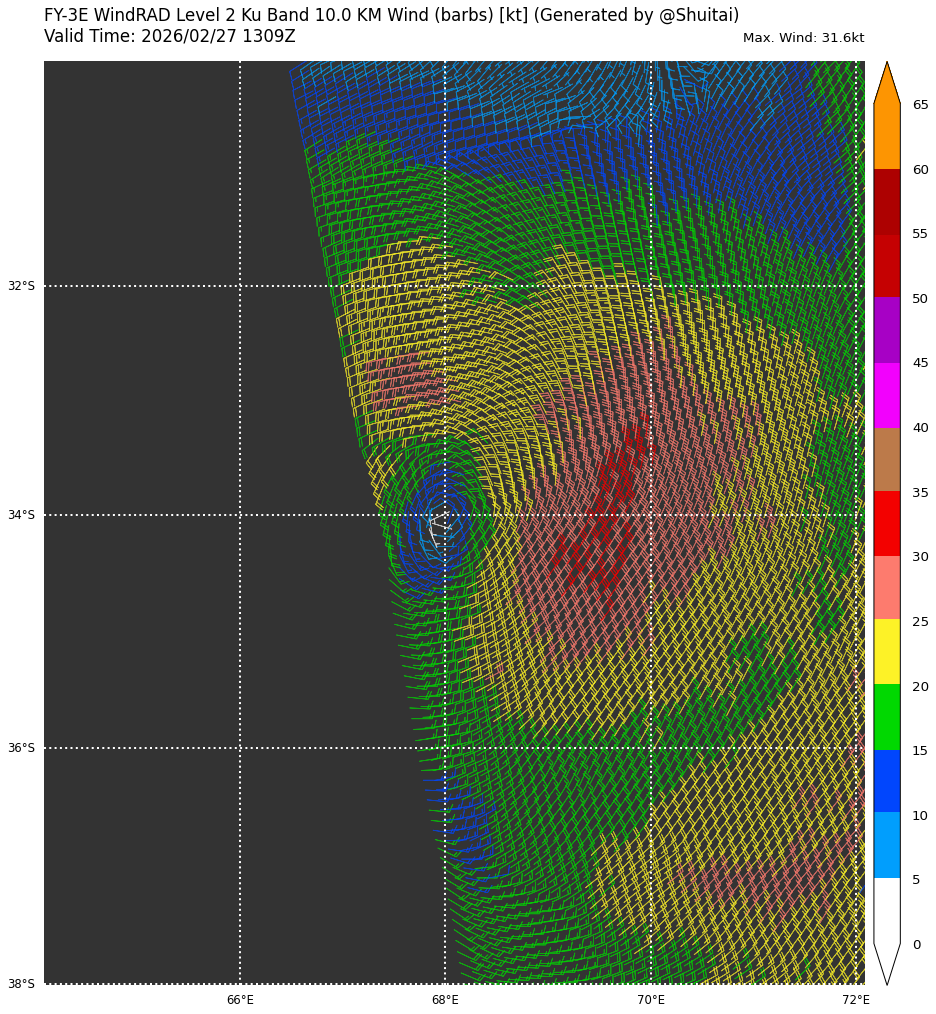Screen dimensions: 936x1014
Task: Click the 68°E longitude axis label
Action: (445, 1000)
